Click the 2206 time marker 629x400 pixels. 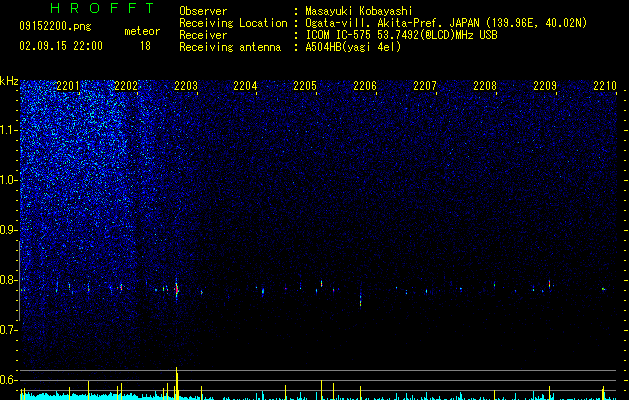pyautogui.click(x=365, y=86)
